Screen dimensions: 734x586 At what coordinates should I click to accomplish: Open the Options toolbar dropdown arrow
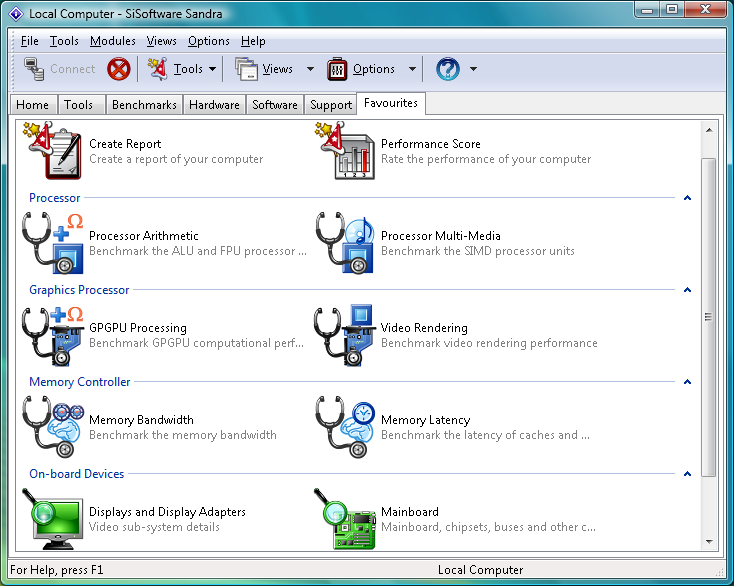click(412, 69)
